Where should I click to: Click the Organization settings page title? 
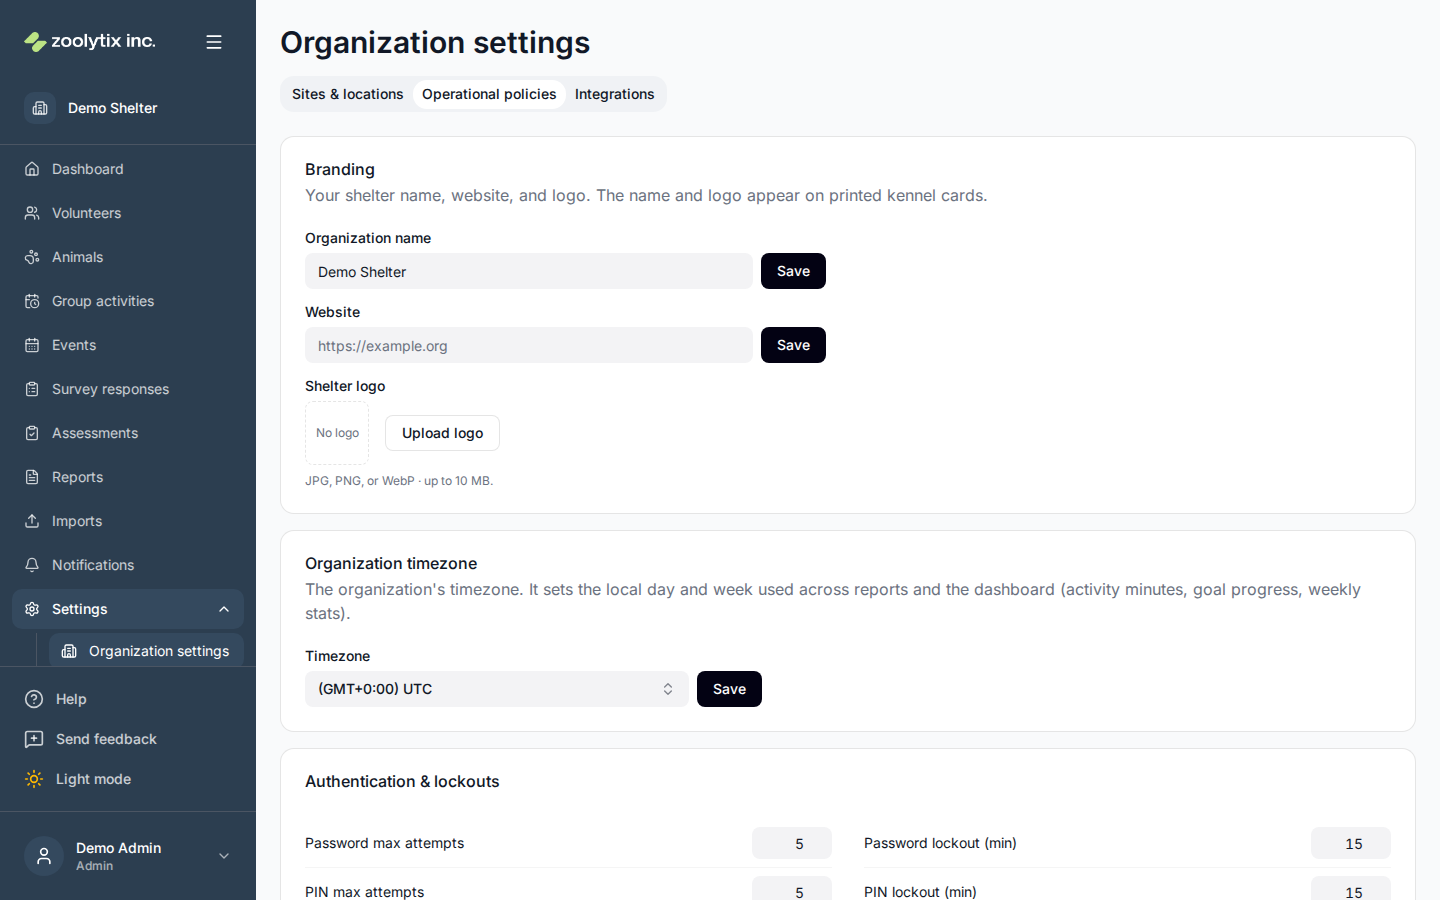coord(435,42)
